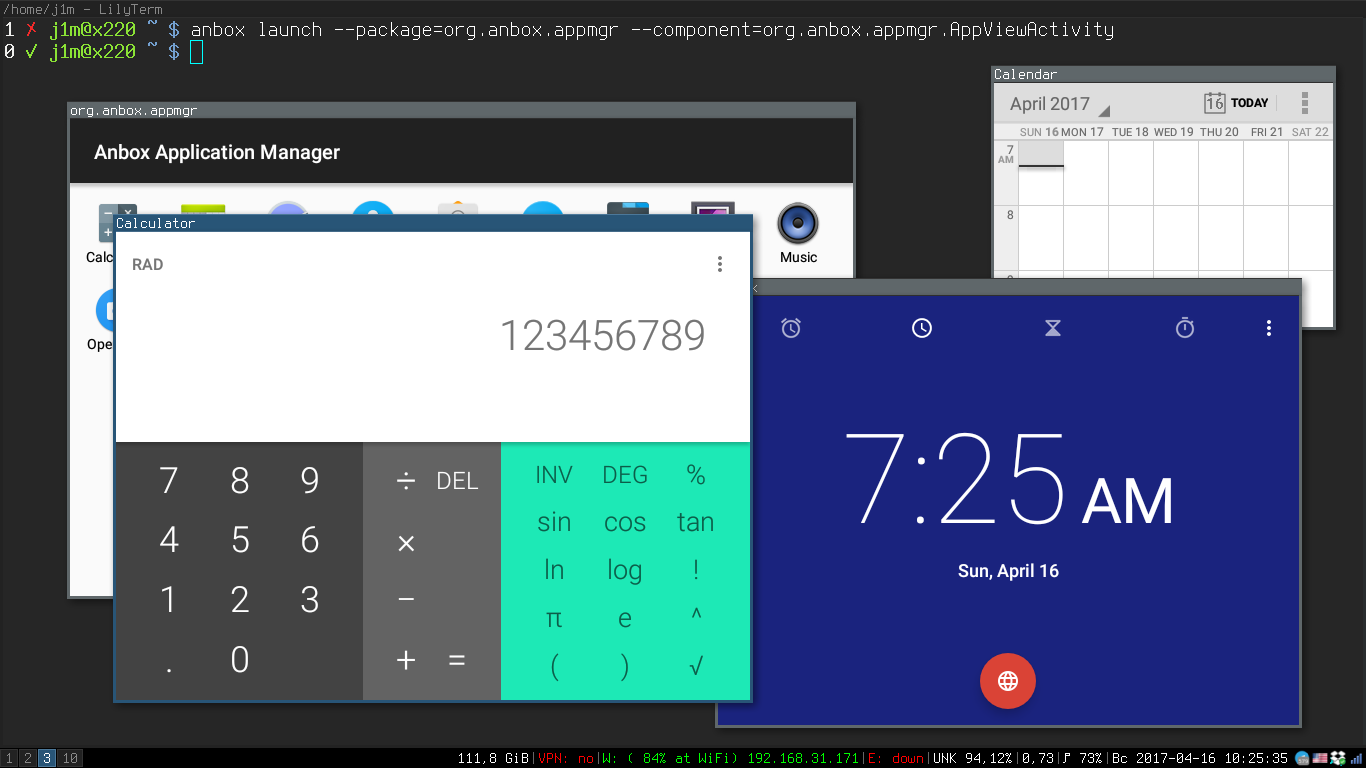Insert the ln function in Calculator
1366x768 pixels.
[x=554, y=570]
